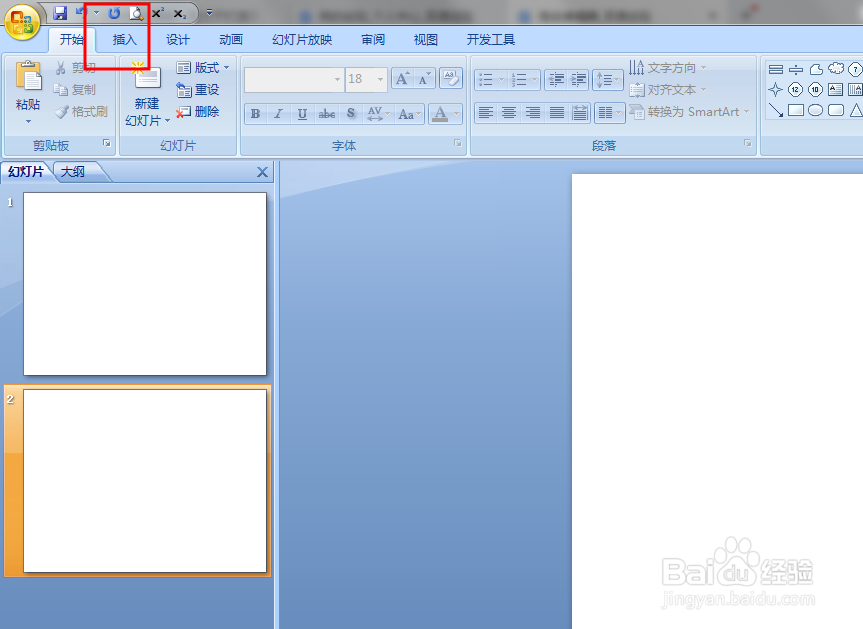Toggle text shadow formatting
The width and height of the screenshot is (863, 629).
point(351,114)
